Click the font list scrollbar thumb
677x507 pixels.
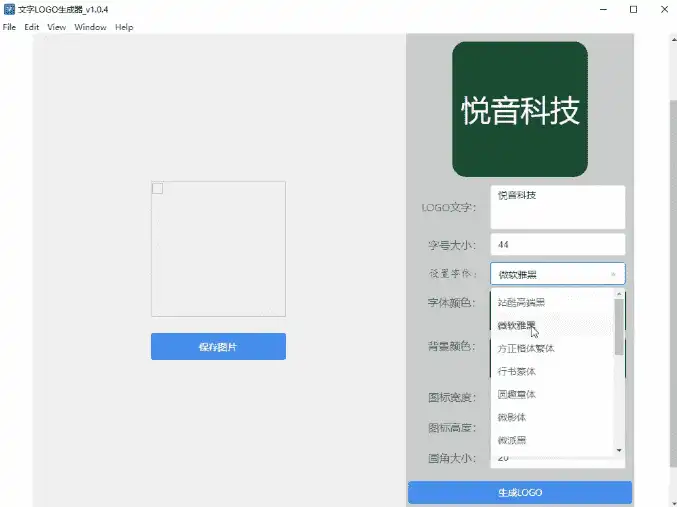click(x=619, y=327)
